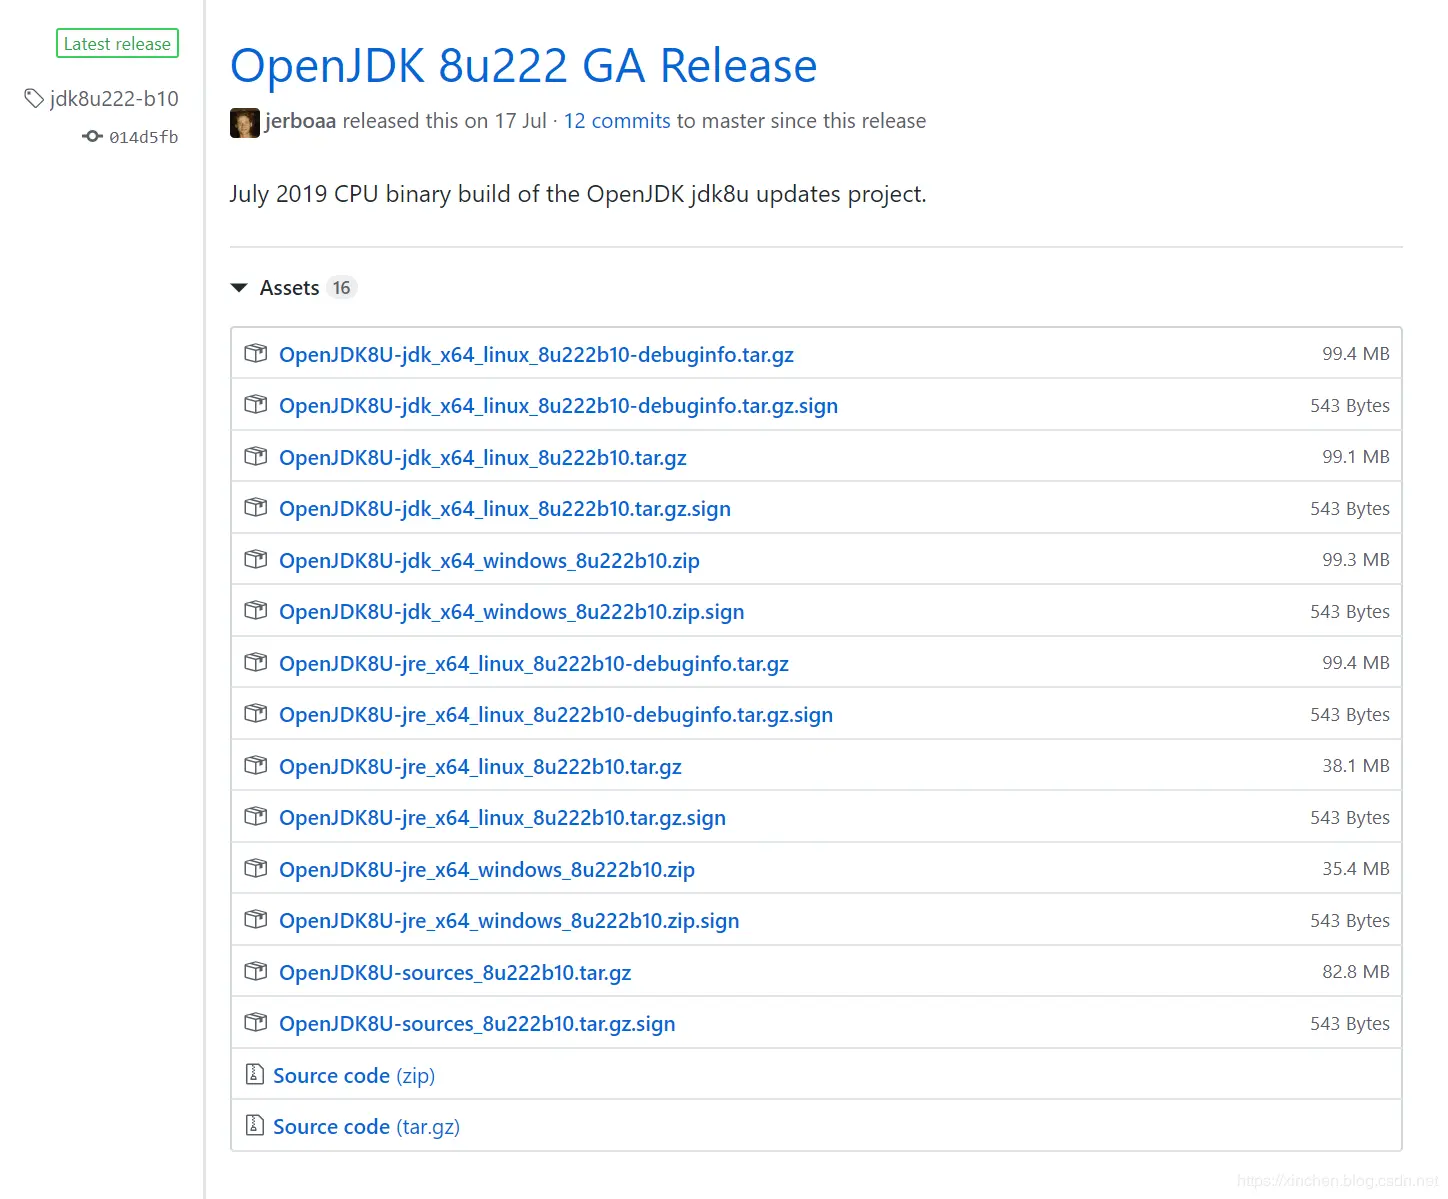Click package icon beside jre_x64_linux_8u222b10.tar.gz.sign
The width and height of the screenshot is (1448, 1199).
click(256, 816)
